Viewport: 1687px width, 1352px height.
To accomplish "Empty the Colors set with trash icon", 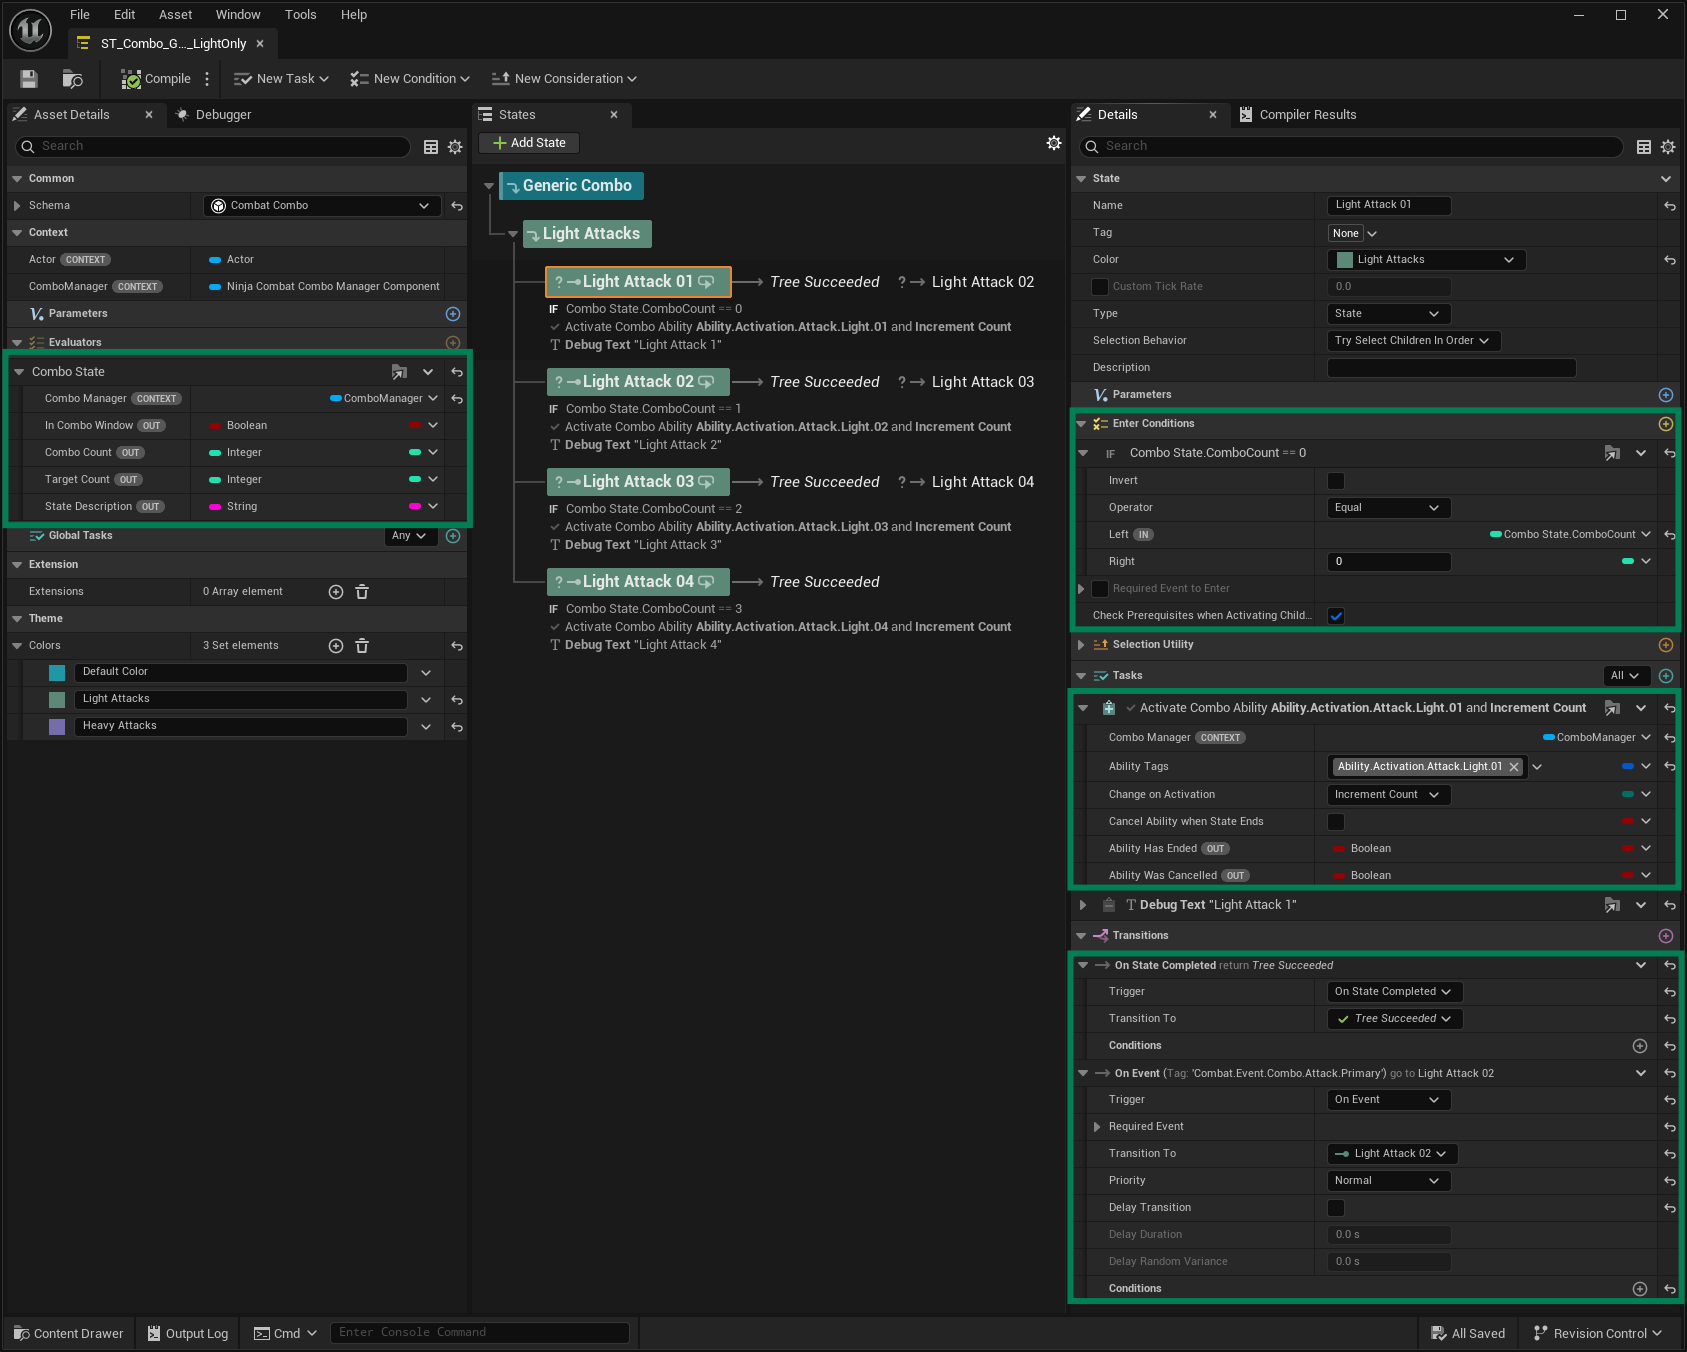I will click(362, 646).
